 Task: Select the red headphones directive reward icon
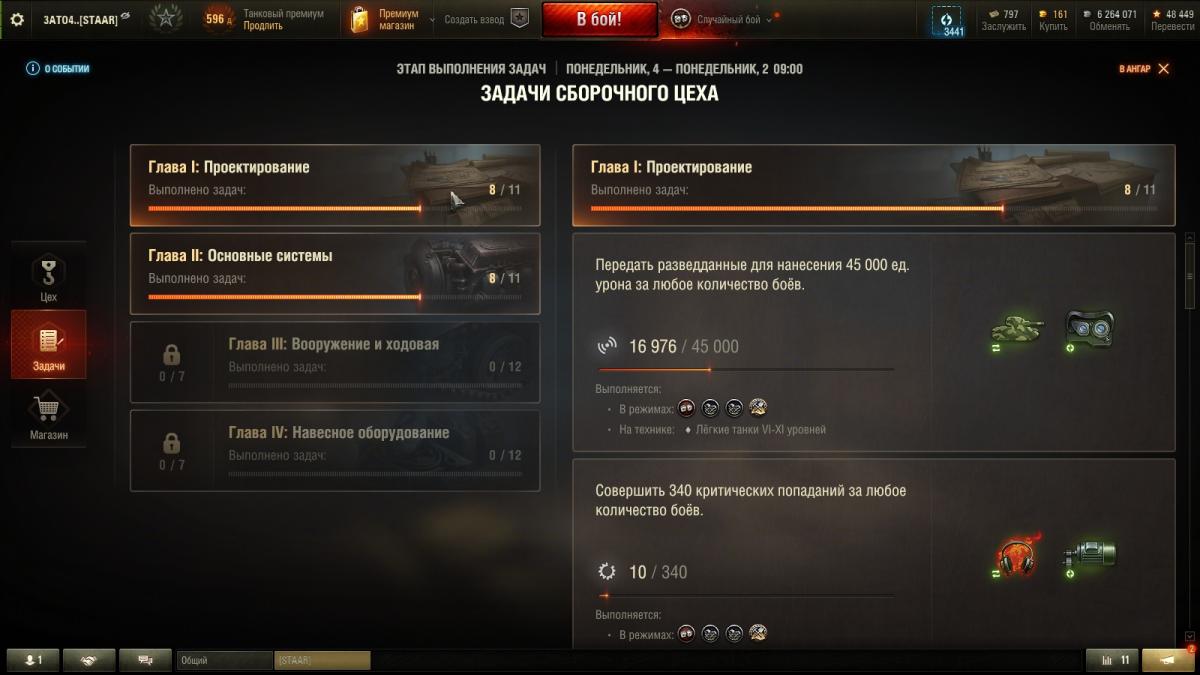[x=1016, y=556]
